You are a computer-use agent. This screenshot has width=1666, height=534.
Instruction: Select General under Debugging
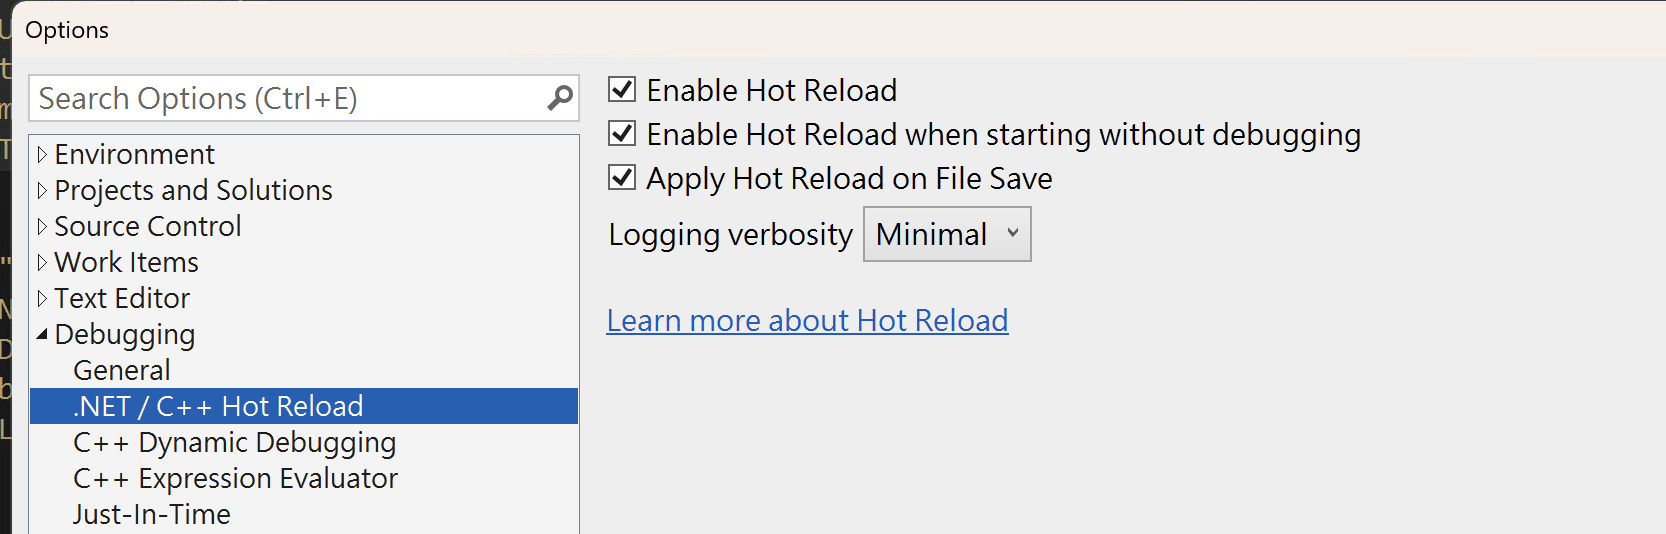122,371
